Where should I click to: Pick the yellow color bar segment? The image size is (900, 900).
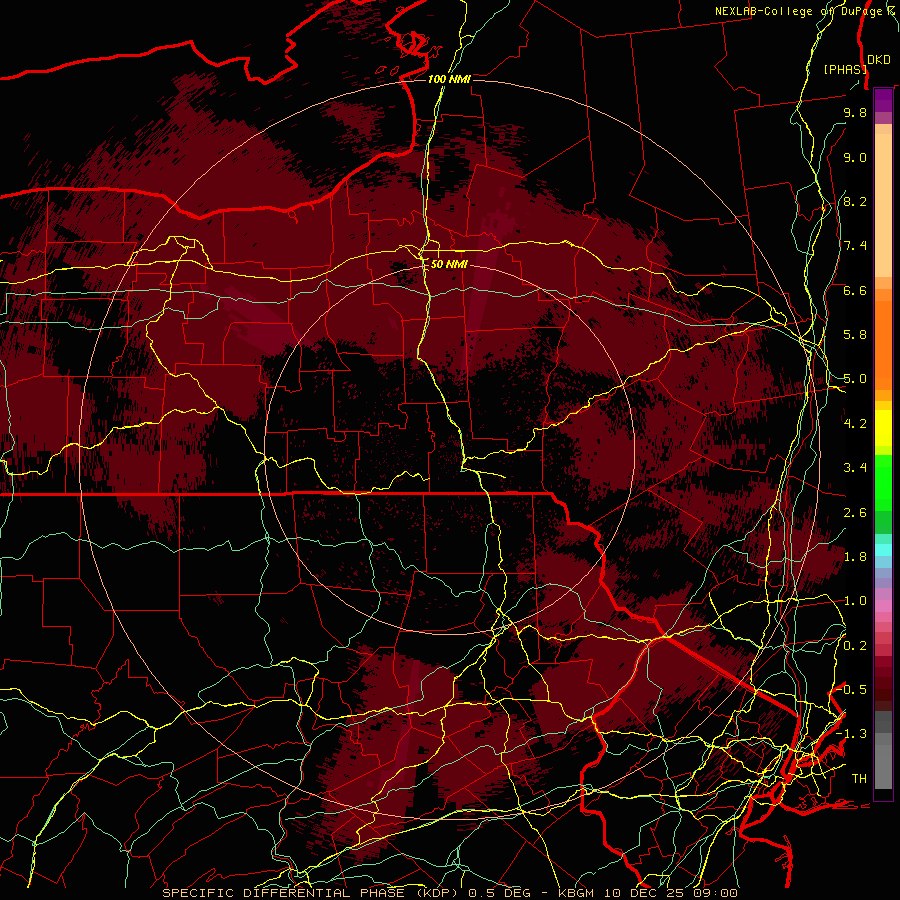click(x=883, y=428)
